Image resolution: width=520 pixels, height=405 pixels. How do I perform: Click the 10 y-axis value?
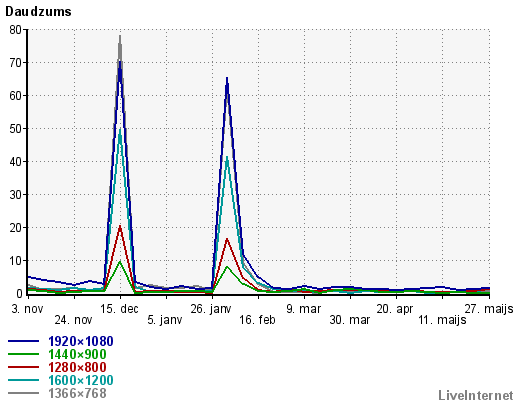tap(16, 261)
